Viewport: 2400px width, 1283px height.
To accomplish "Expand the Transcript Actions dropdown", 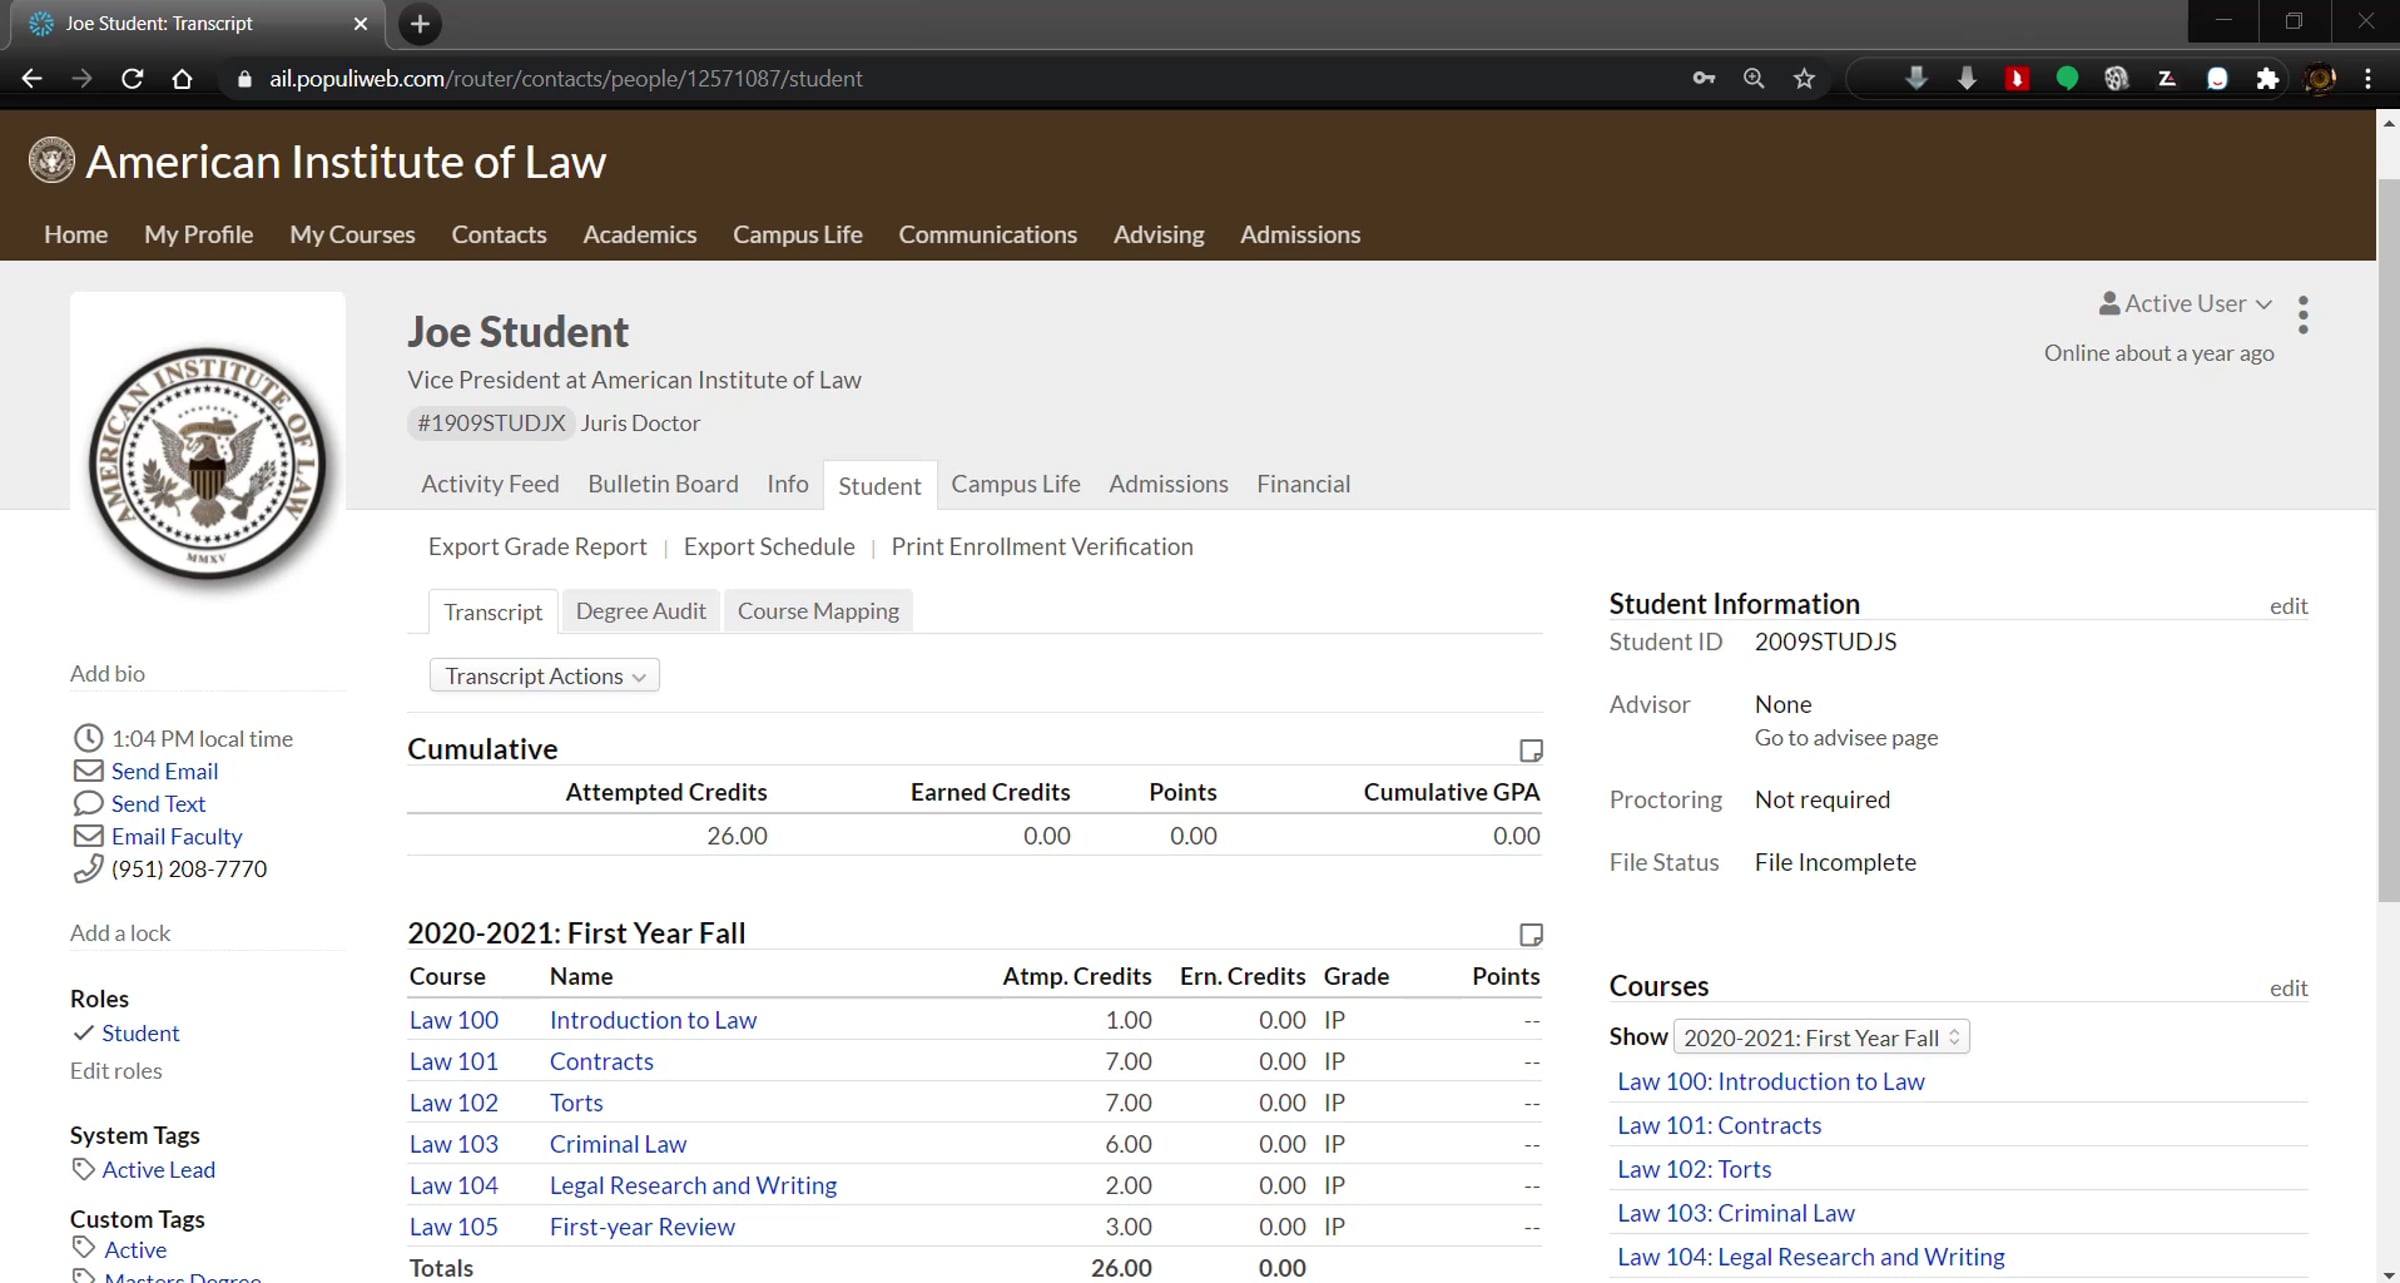I will [544, 676].
